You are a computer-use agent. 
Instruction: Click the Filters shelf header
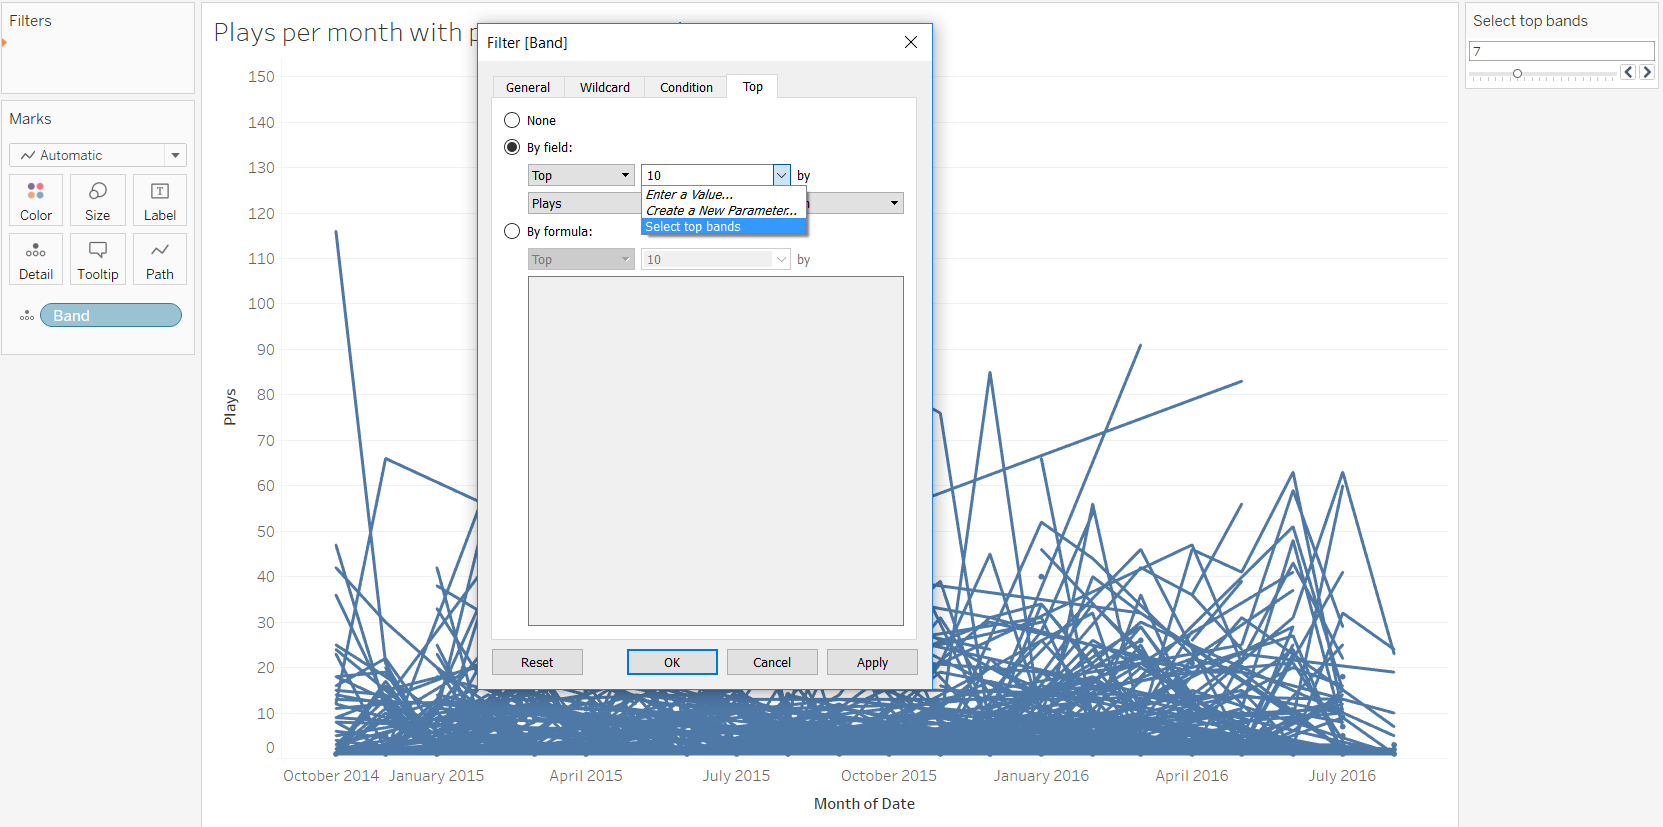click(x=30, y=20)
